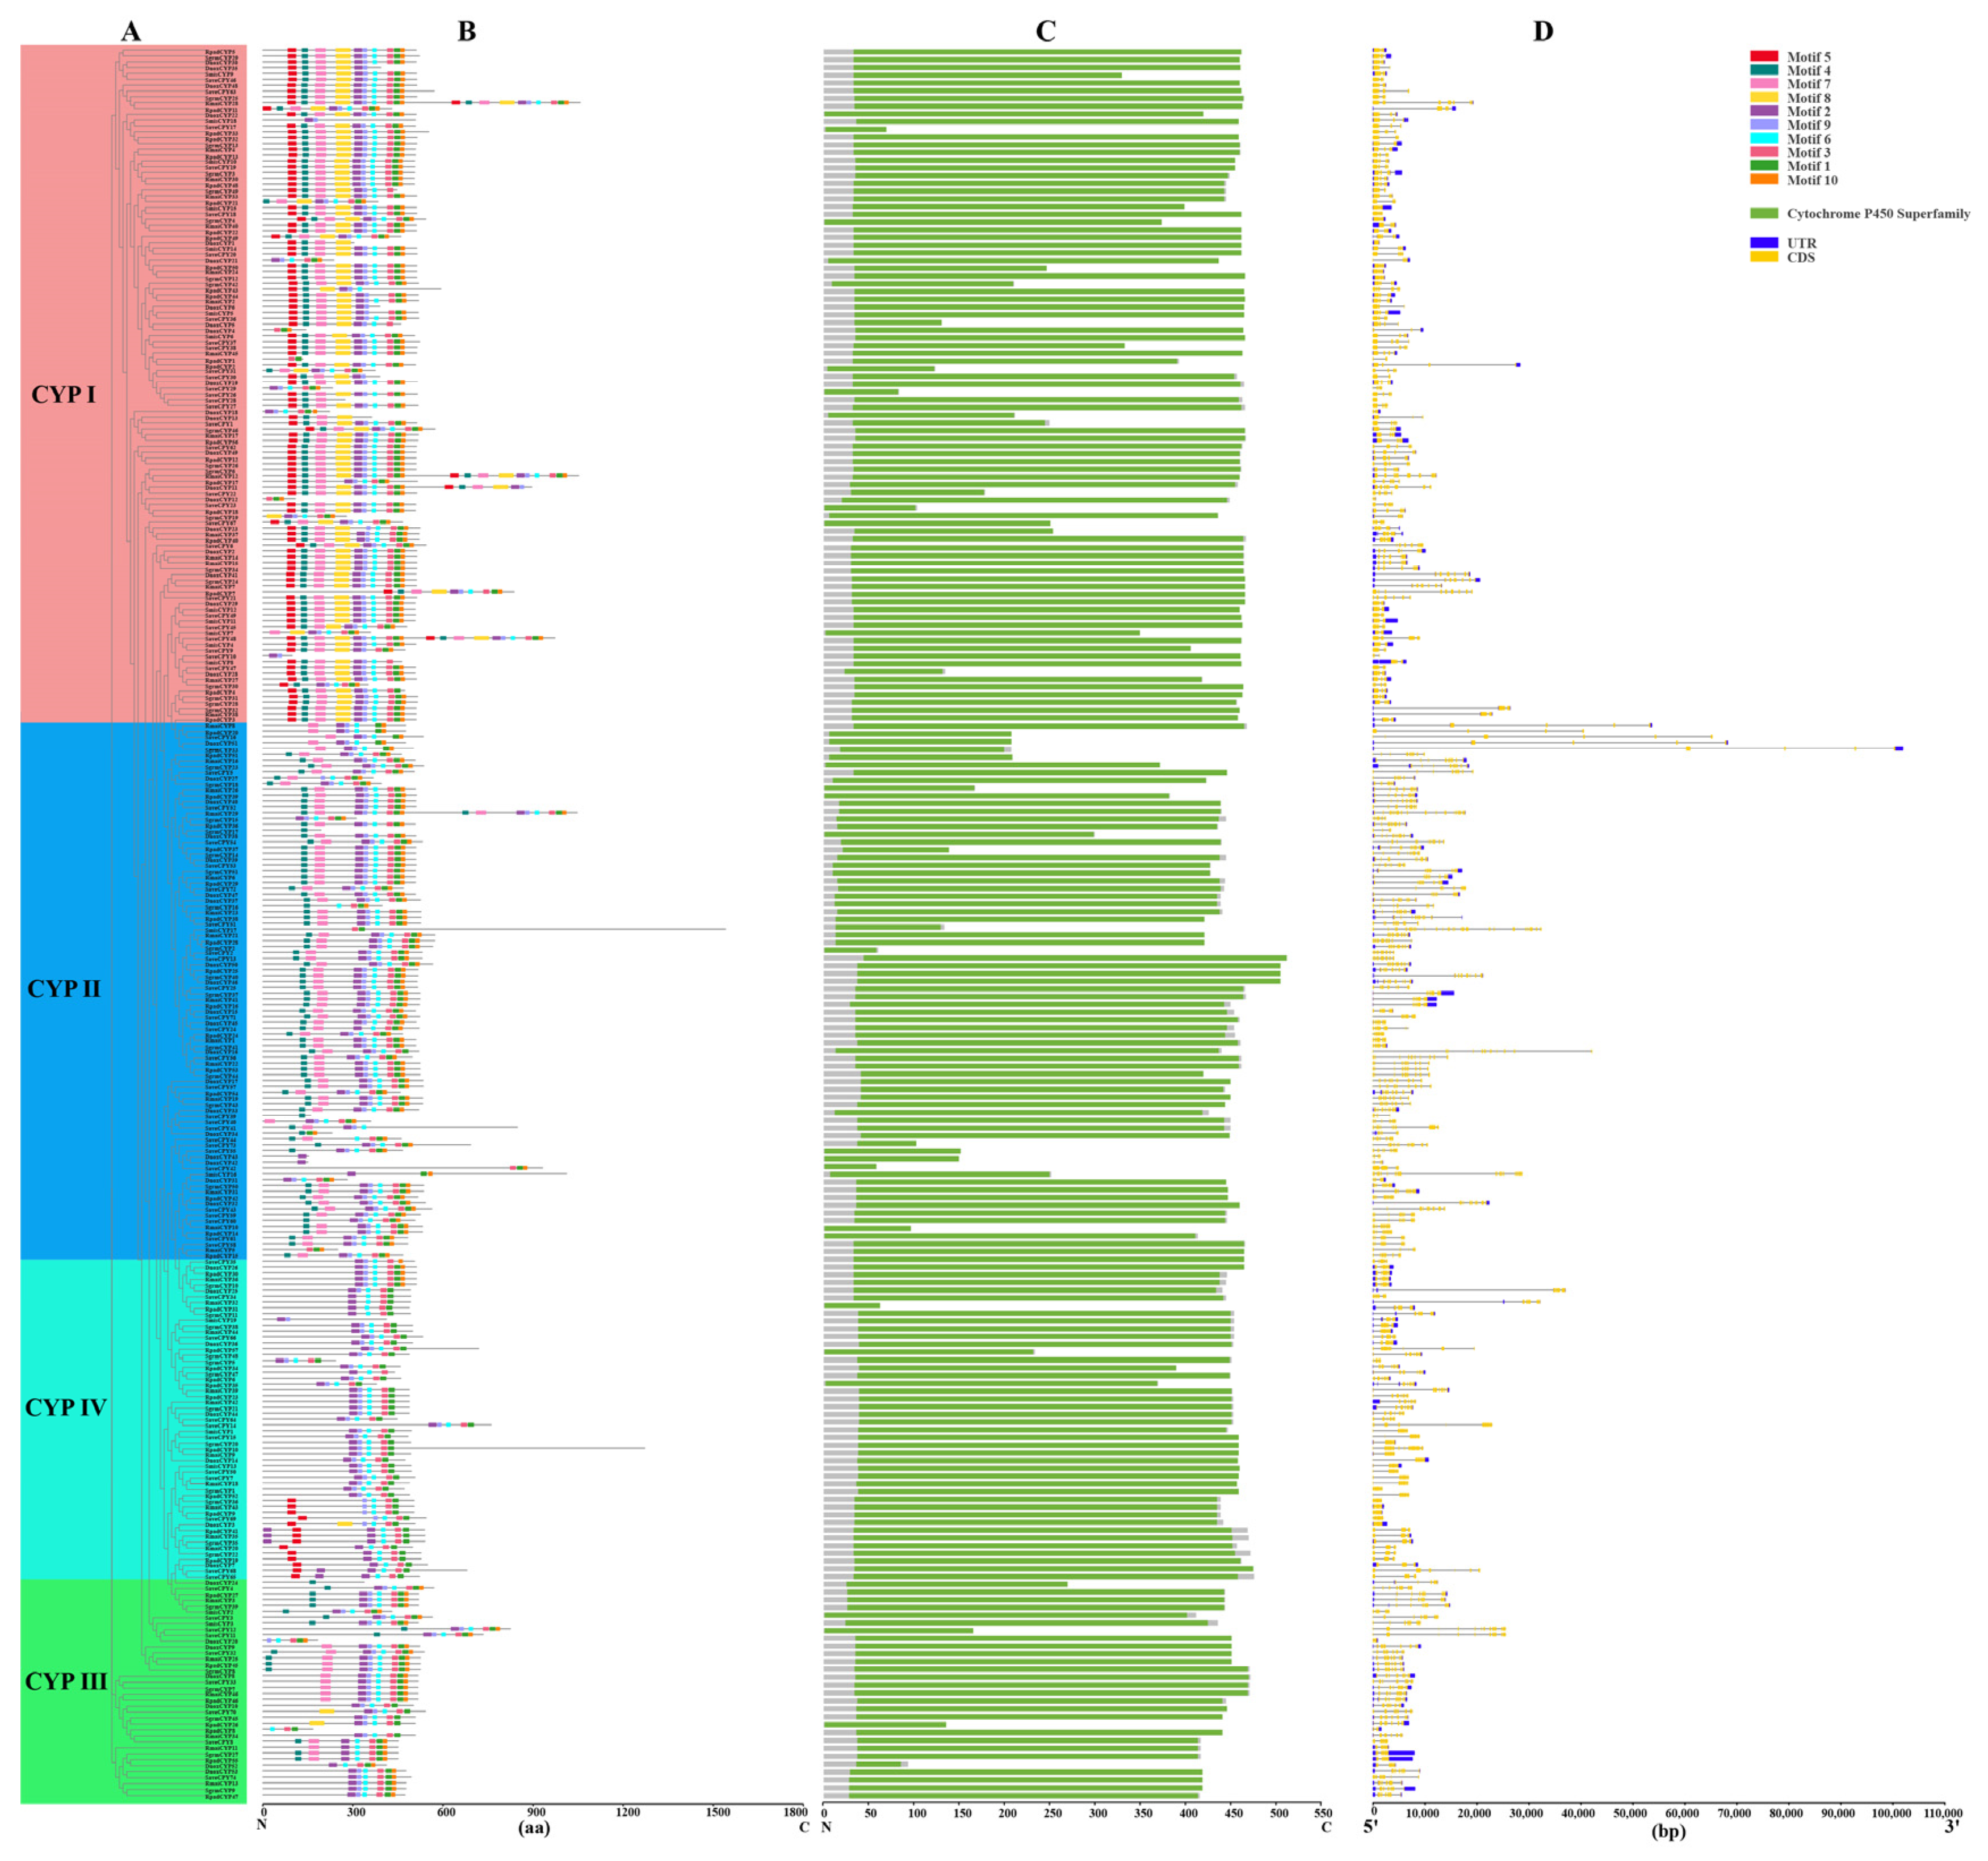The width and height of the screenshot is (1988, 1861).
Task: Click panel heading letter B
Action: click(x=467, y=32)
